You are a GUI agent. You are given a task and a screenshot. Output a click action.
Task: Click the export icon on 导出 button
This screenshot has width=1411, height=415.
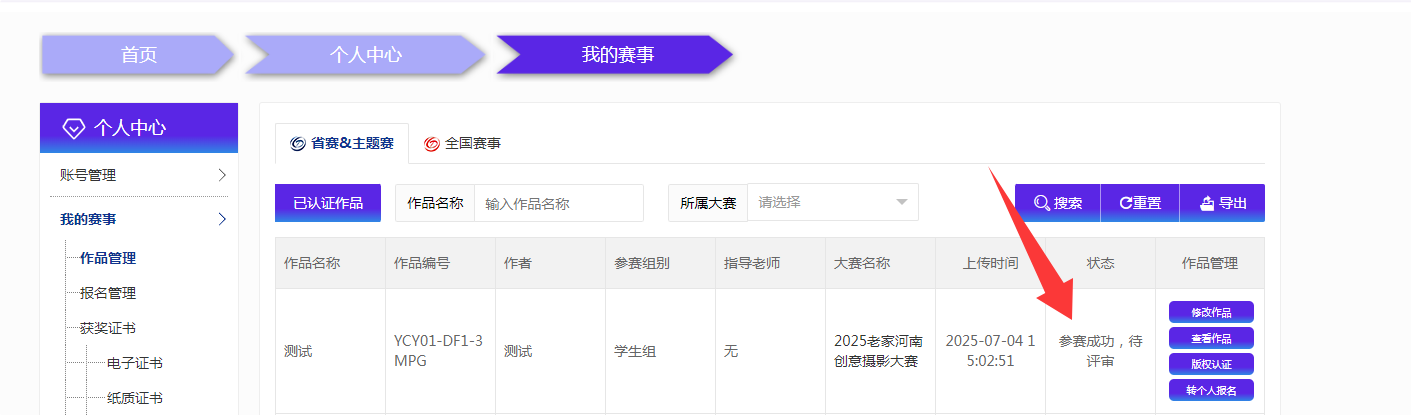tap(1207, 203)
